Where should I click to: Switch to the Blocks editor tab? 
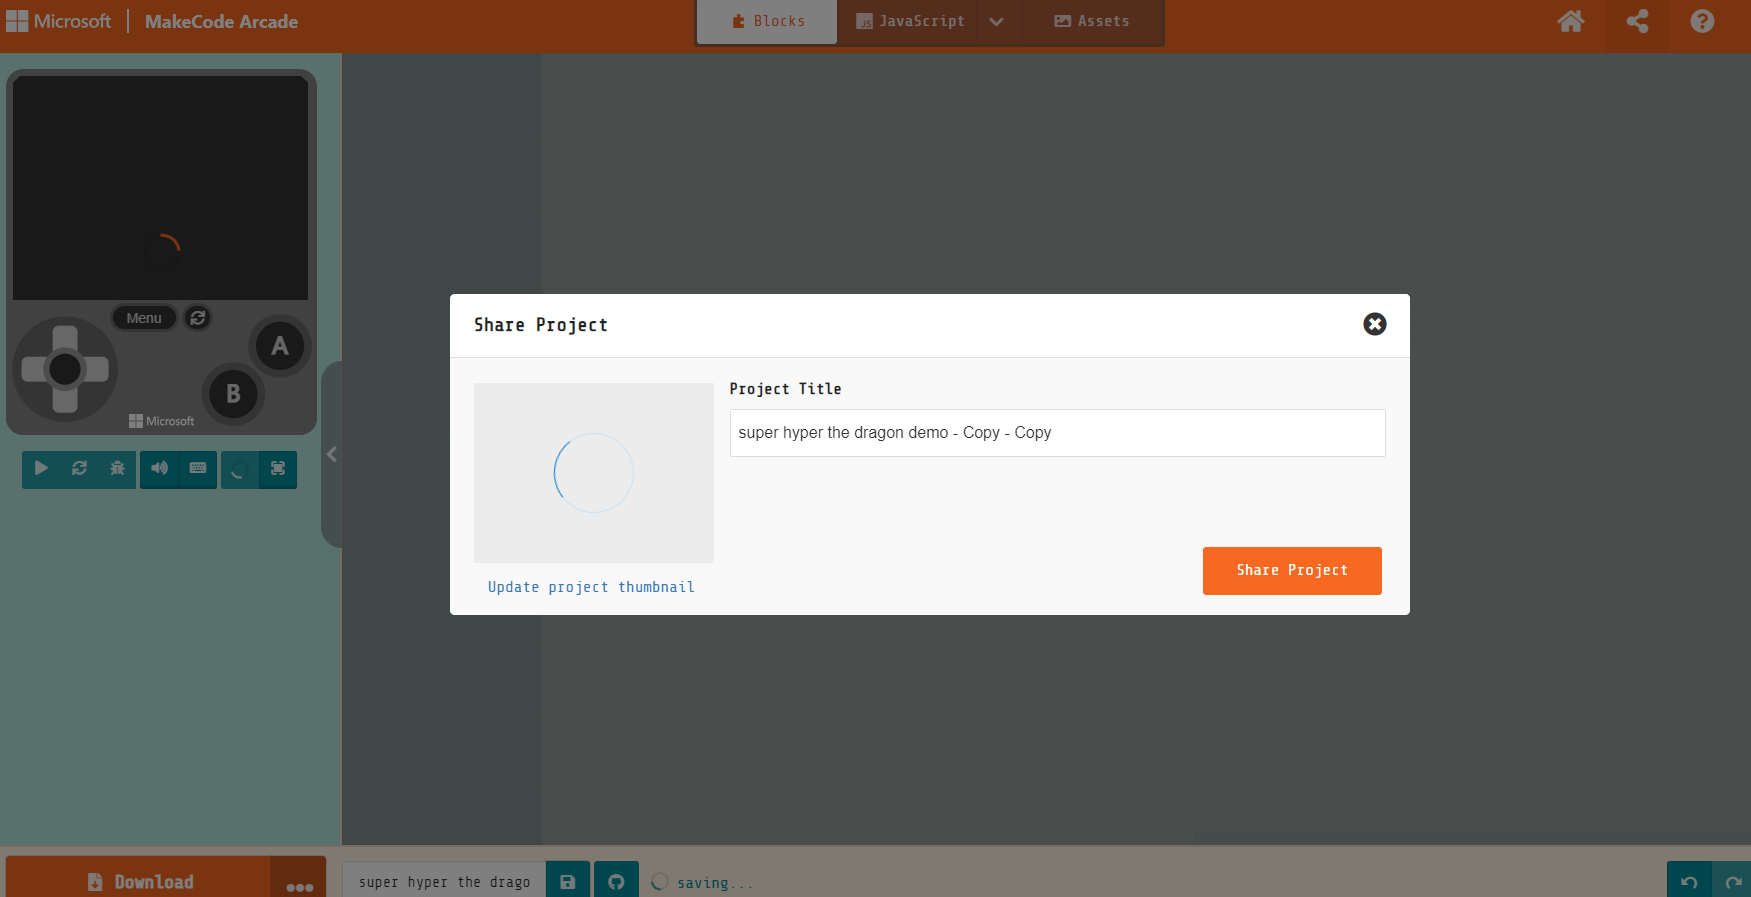[767, 22]
